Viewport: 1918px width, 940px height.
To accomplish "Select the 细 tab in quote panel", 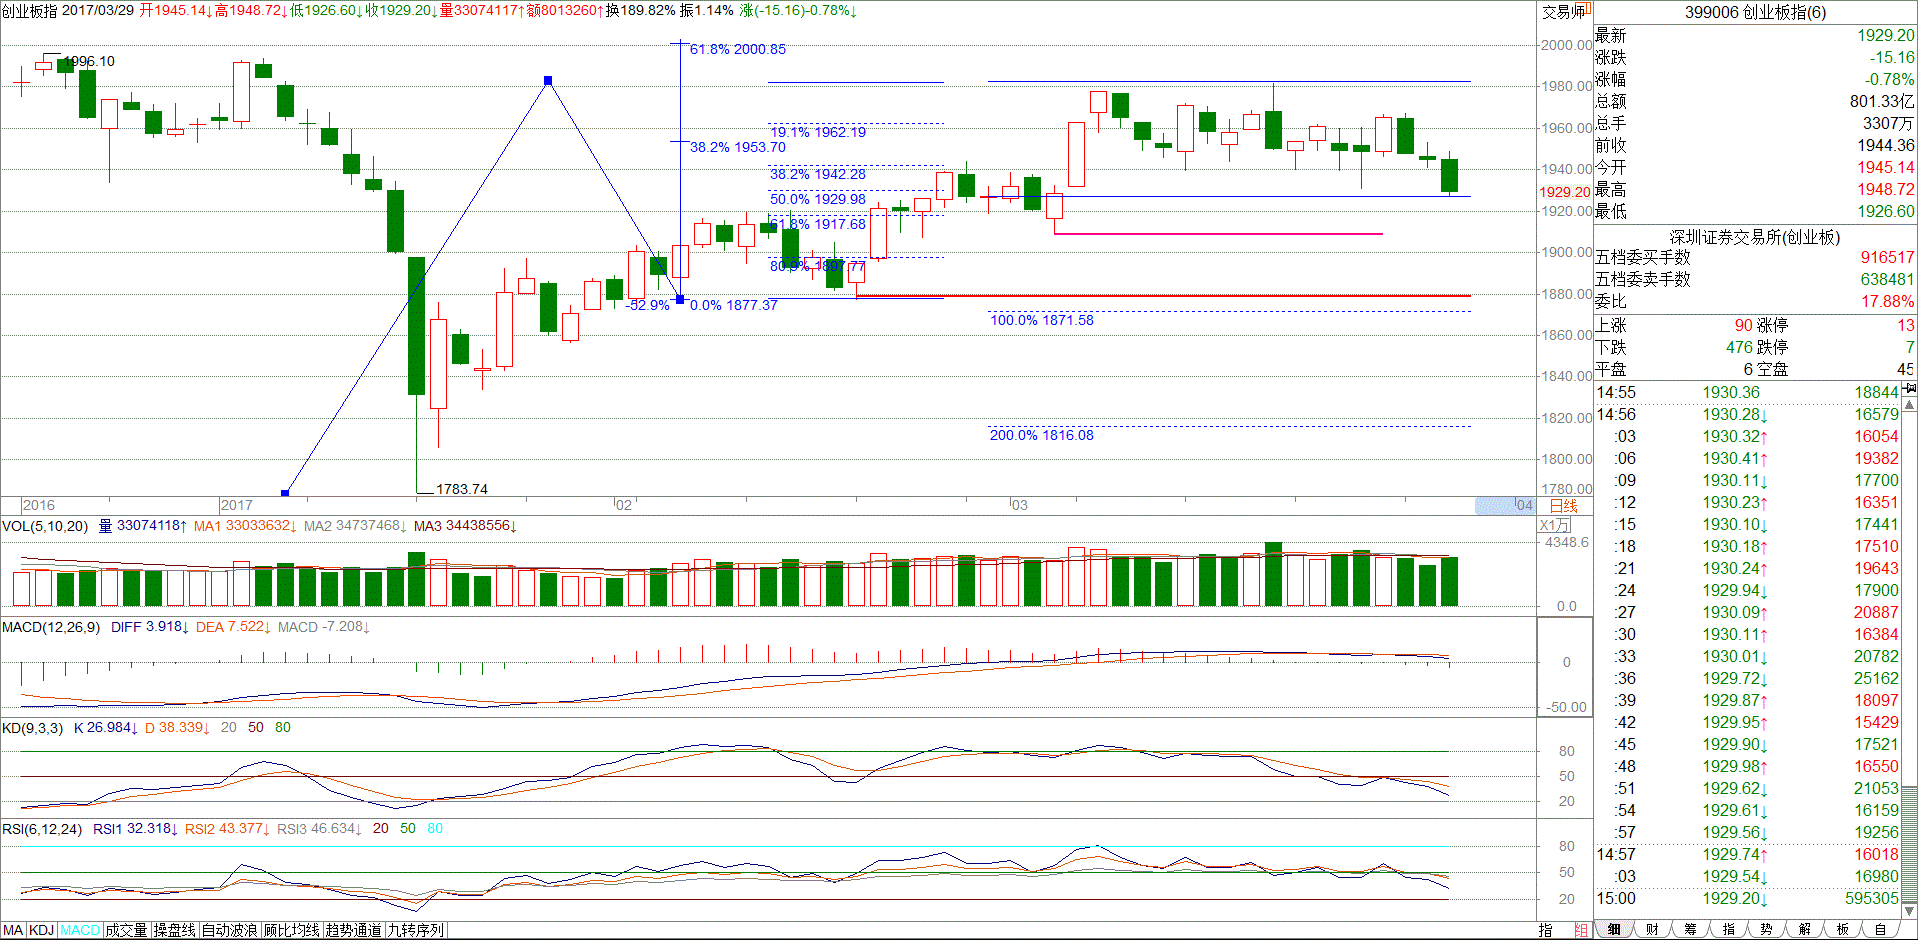I will coord(1613,929).
